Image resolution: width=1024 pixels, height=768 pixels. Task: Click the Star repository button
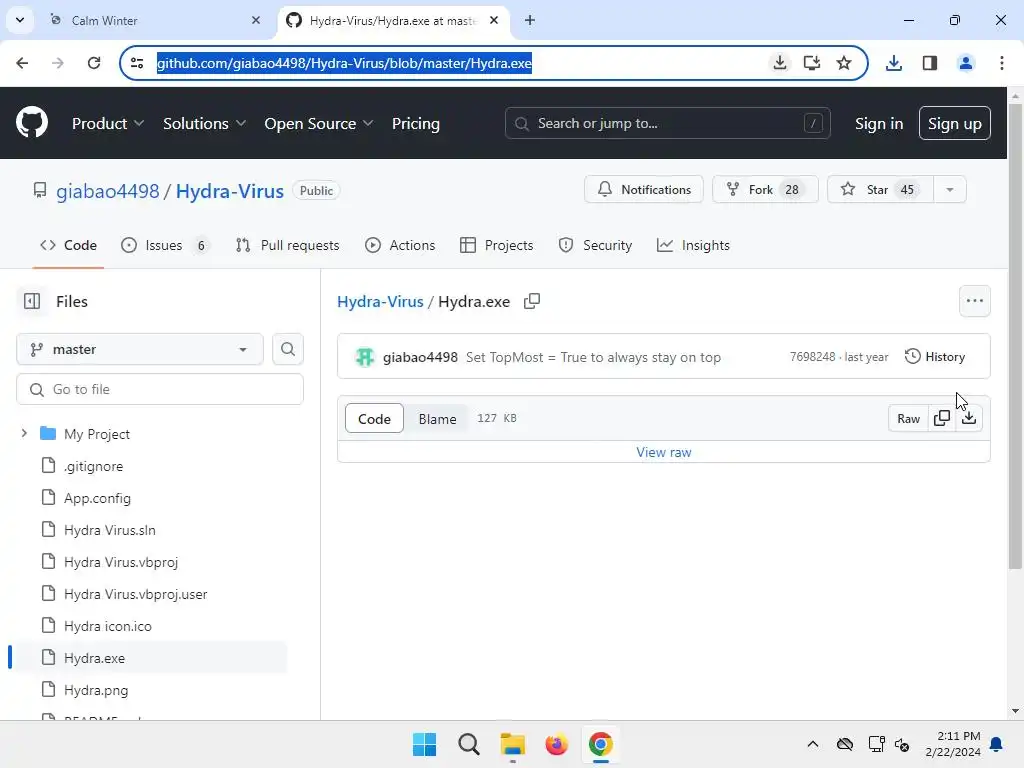point(880,189)
